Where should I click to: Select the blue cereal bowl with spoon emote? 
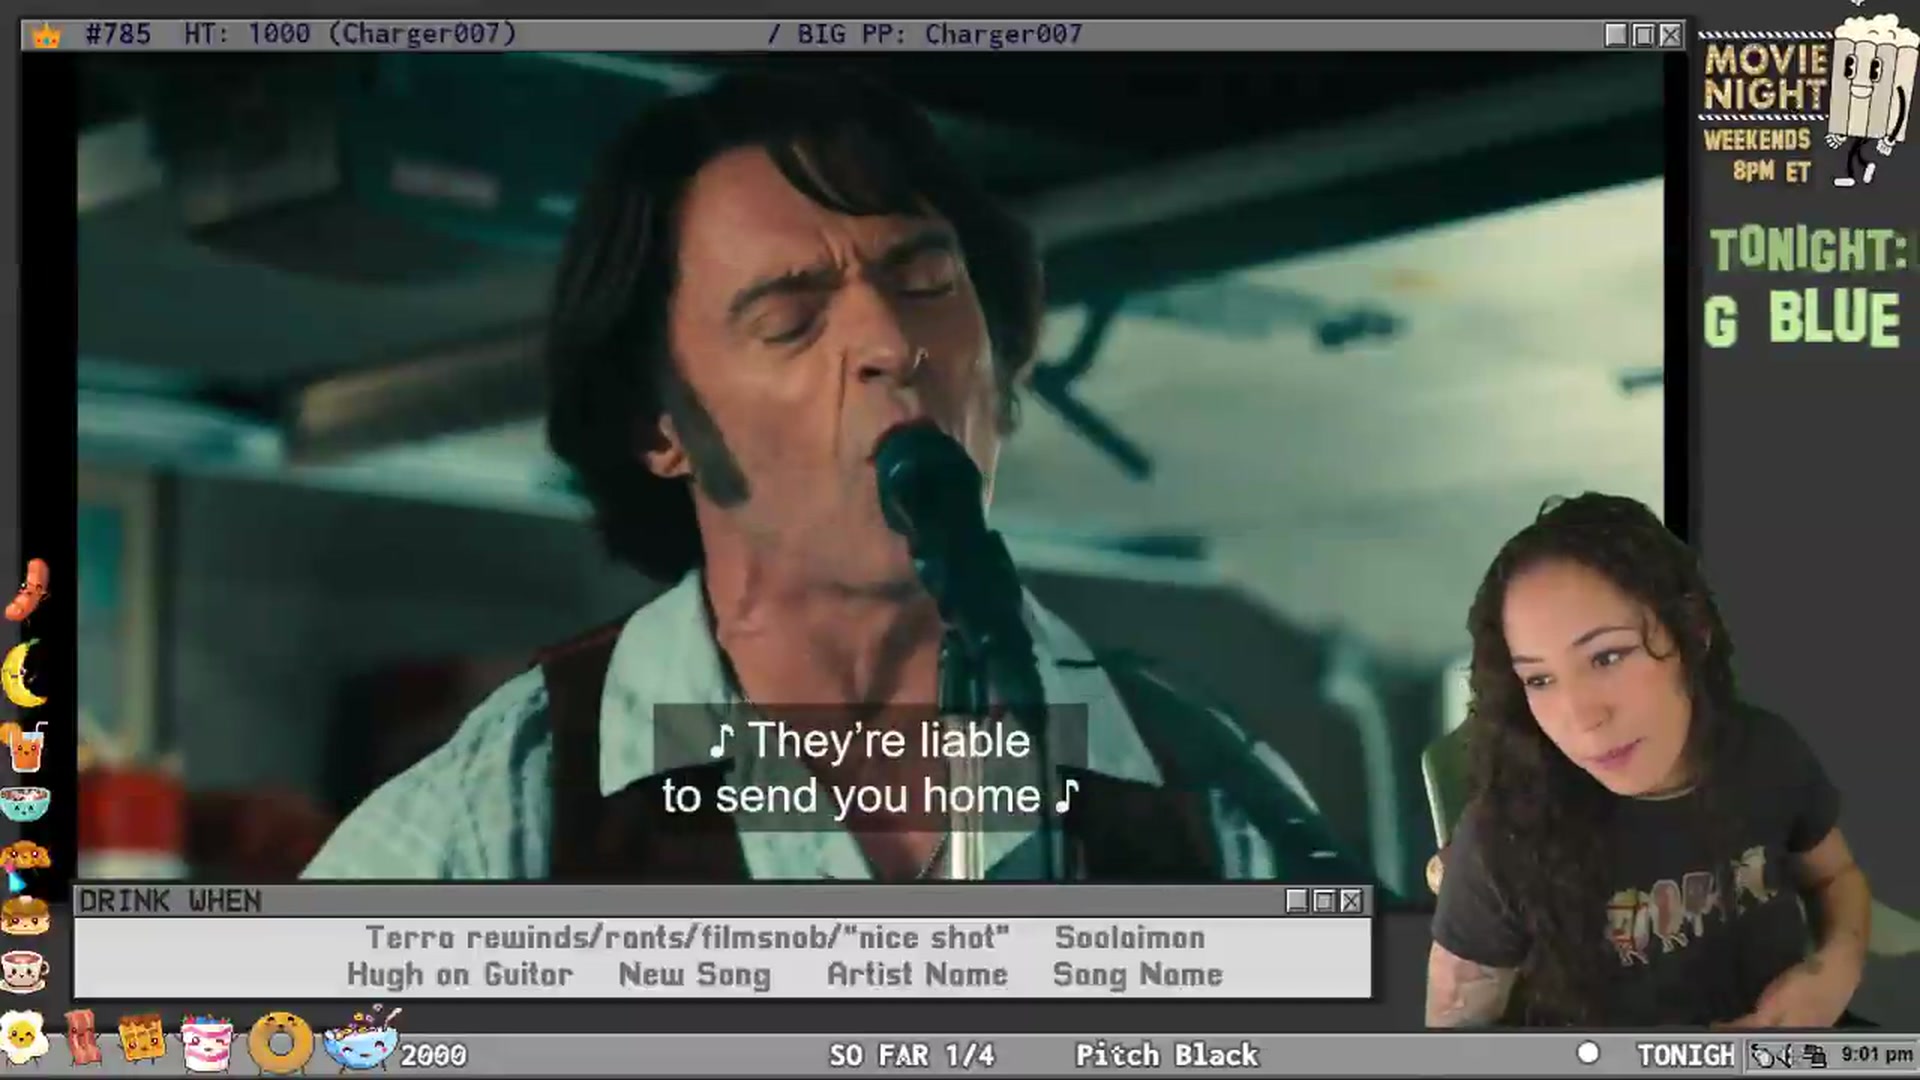click(x=362, y=1039)
